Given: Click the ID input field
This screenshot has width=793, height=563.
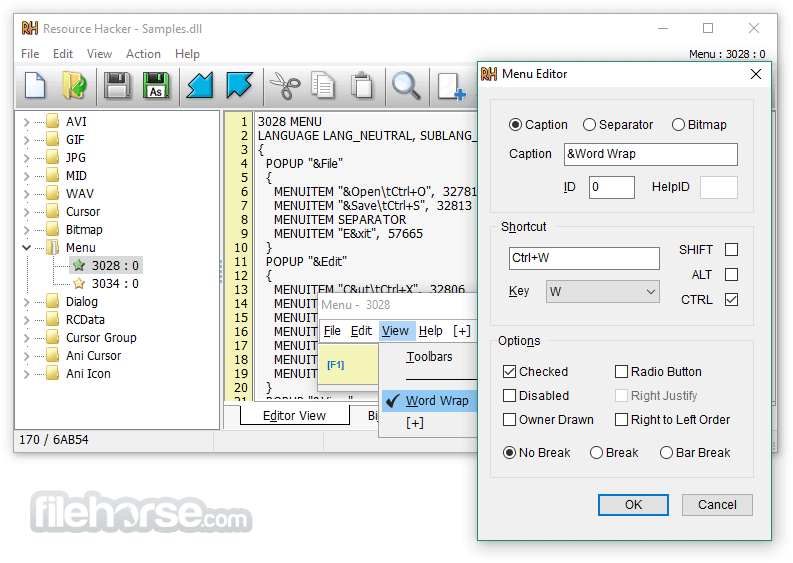Looking at the screenshot, I should pyautogui.click(x=611, y=187).
